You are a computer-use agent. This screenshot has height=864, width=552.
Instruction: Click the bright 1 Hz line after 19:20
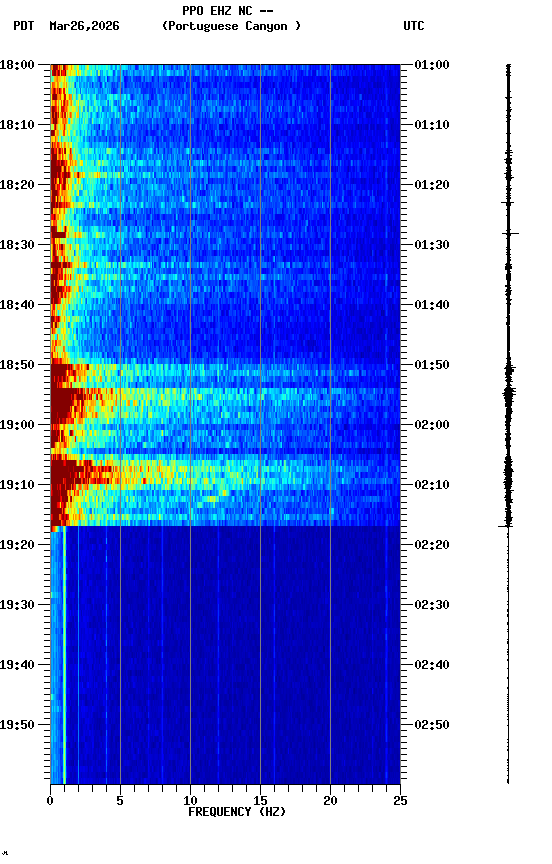(x=64, y=655)
